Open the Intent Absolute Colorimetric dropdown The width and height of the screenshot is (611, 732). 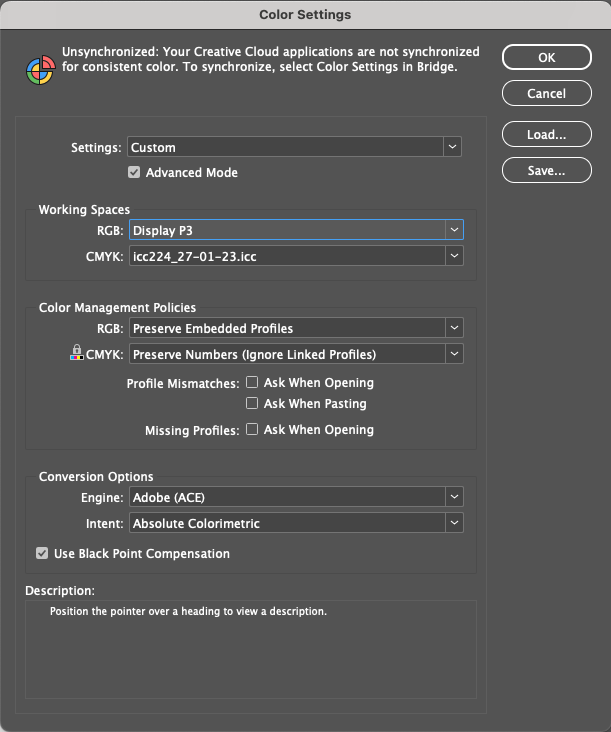[296, 523]
